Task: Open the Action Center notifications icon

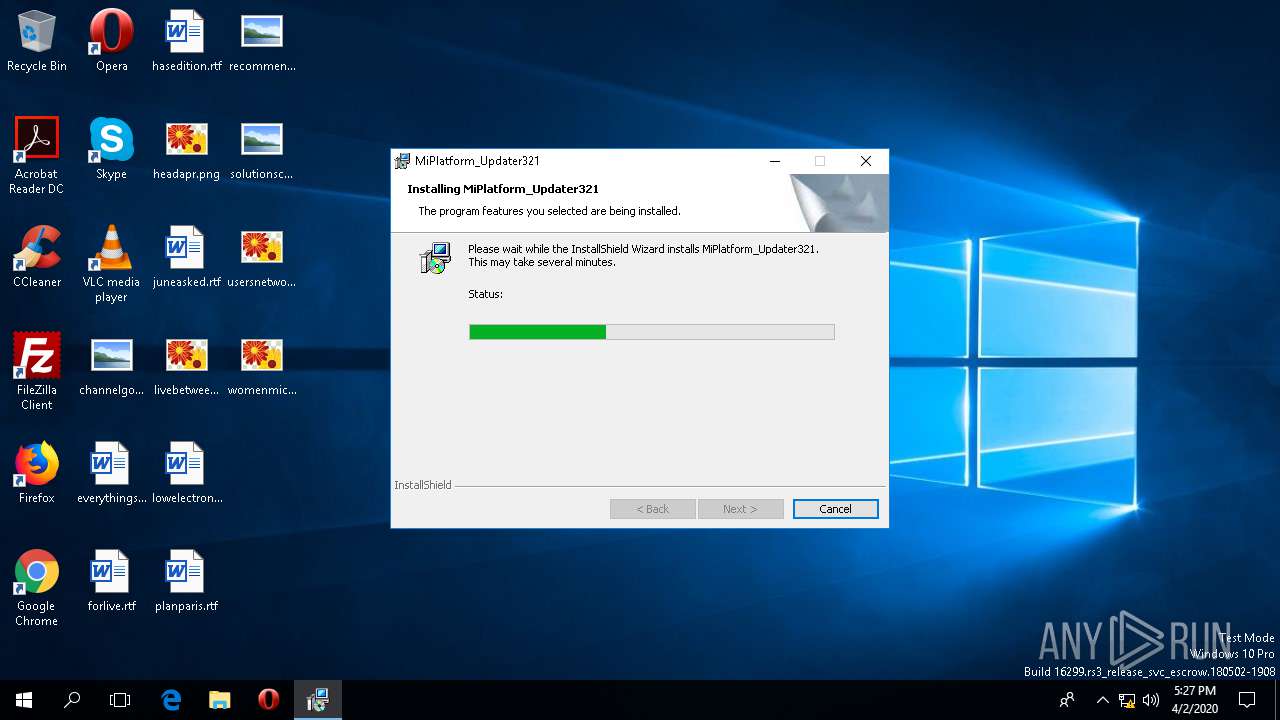Action: [1247, 700]
